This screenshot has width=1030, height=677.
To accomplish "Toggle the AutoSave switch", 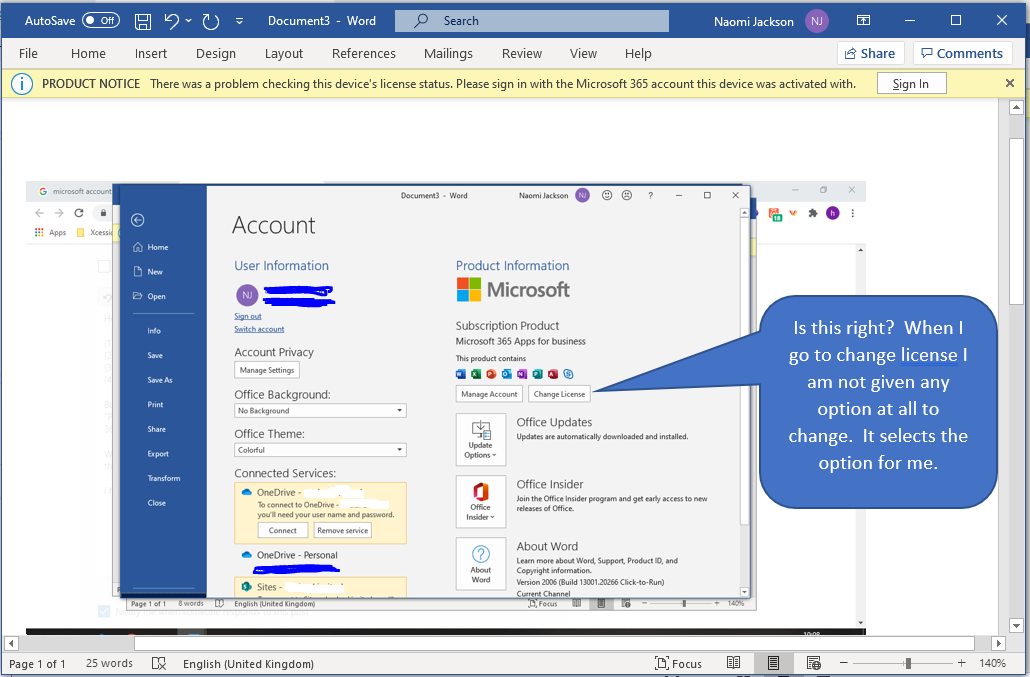I will tap(101, 20).
